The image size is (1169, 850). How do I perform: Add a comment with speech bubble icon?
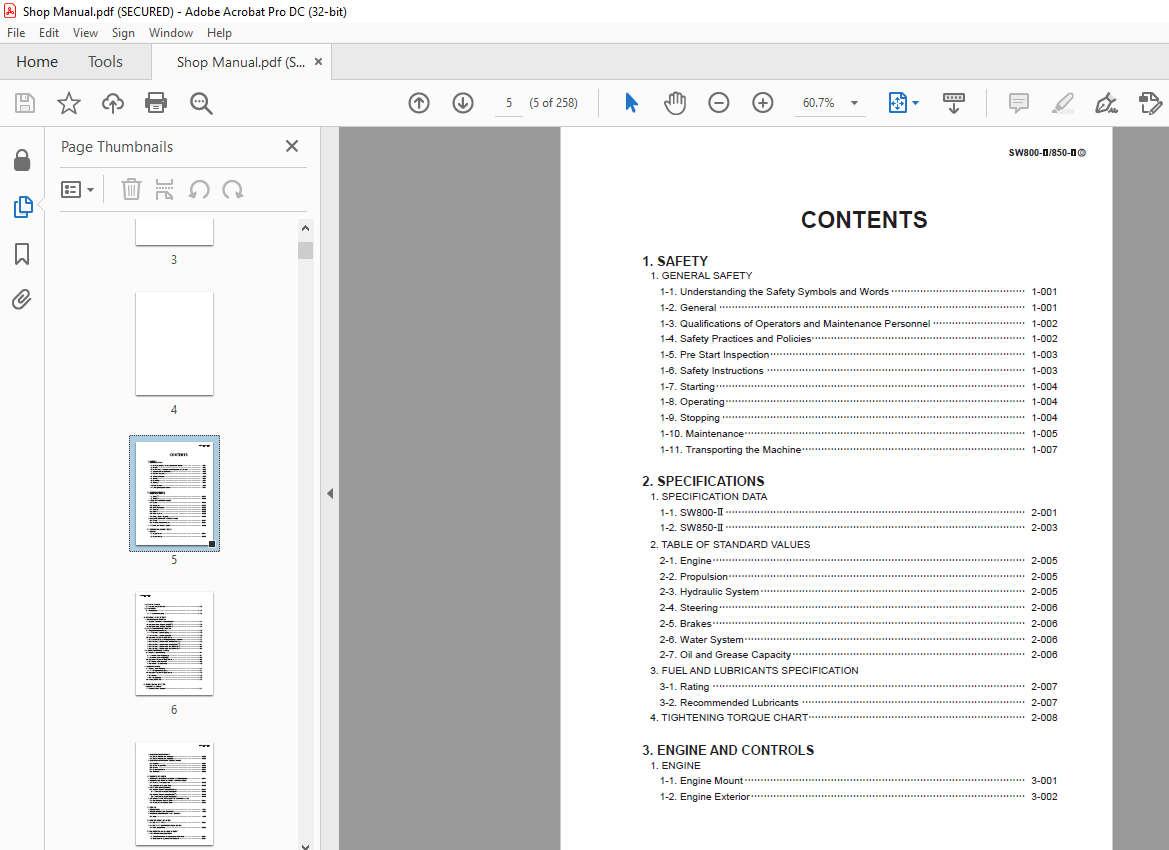pos(1018,103)
